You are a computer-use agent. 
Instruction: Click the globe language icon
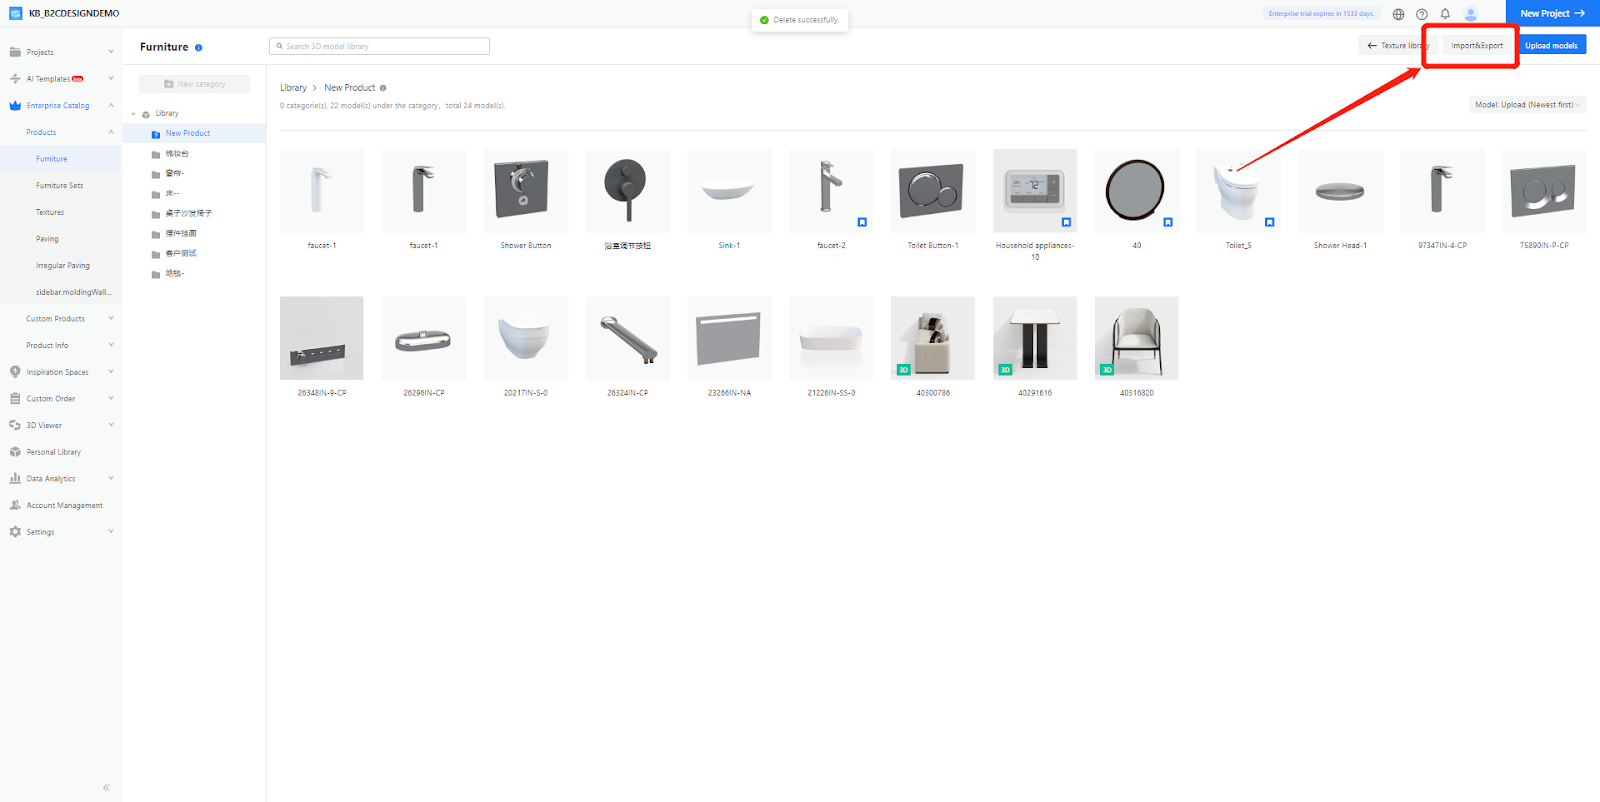tap(1398, 14)
